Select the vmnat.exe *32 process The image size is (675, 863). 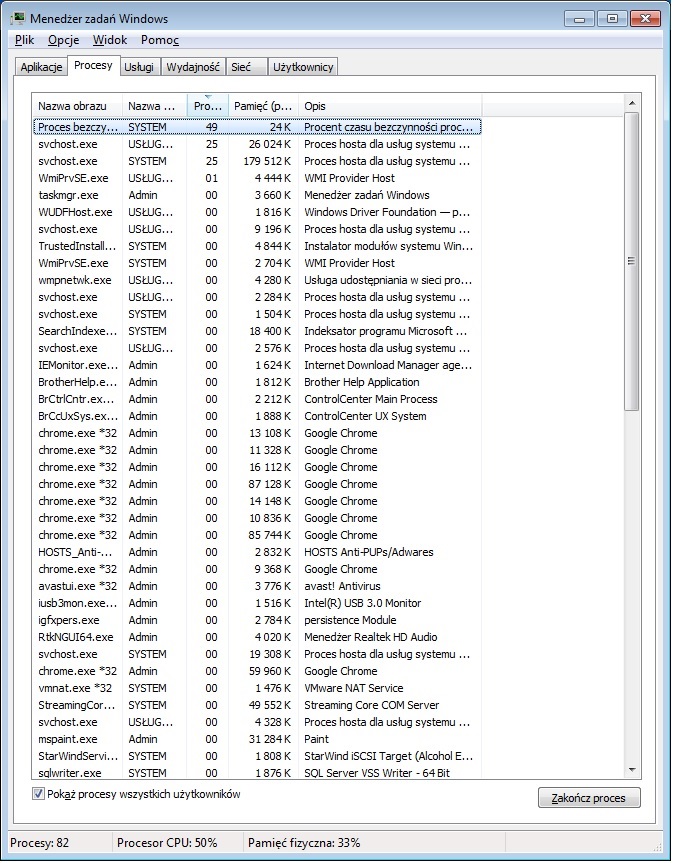tap(257, 689)
